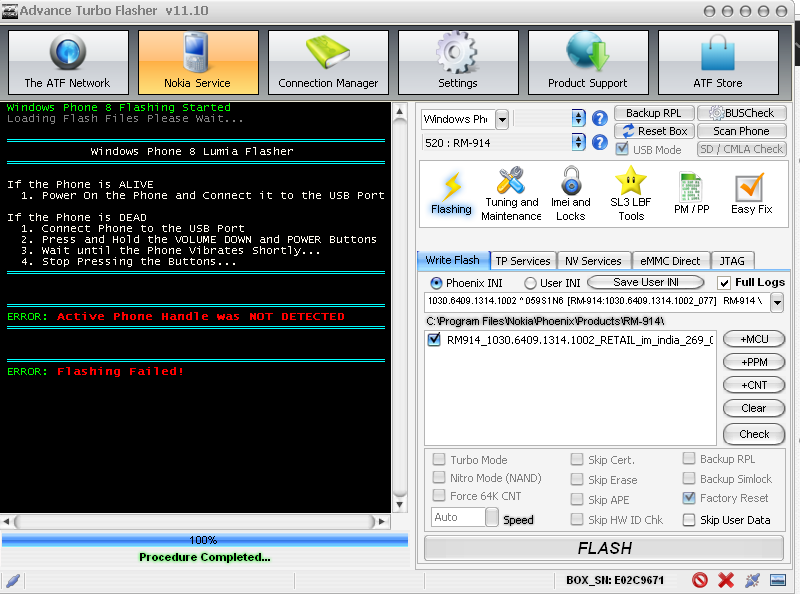Click help icon beside platform dropdown
Screen dimensions: 800x594
(x=600, y=119)
